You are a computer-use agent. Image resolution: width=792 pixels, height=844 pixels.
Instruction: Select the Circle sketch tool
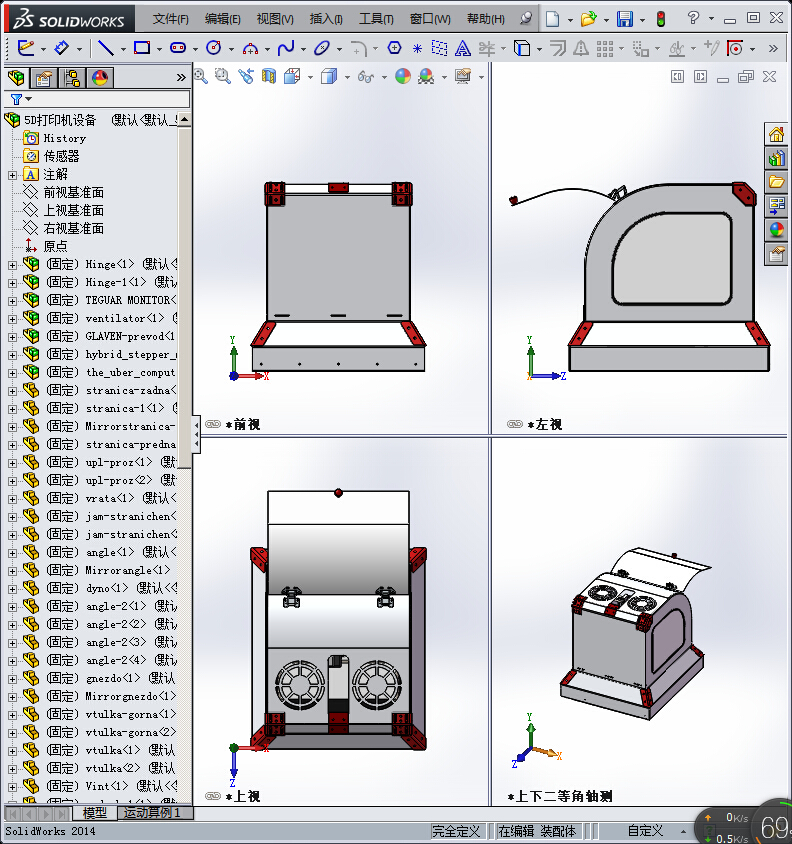(214, 48)
